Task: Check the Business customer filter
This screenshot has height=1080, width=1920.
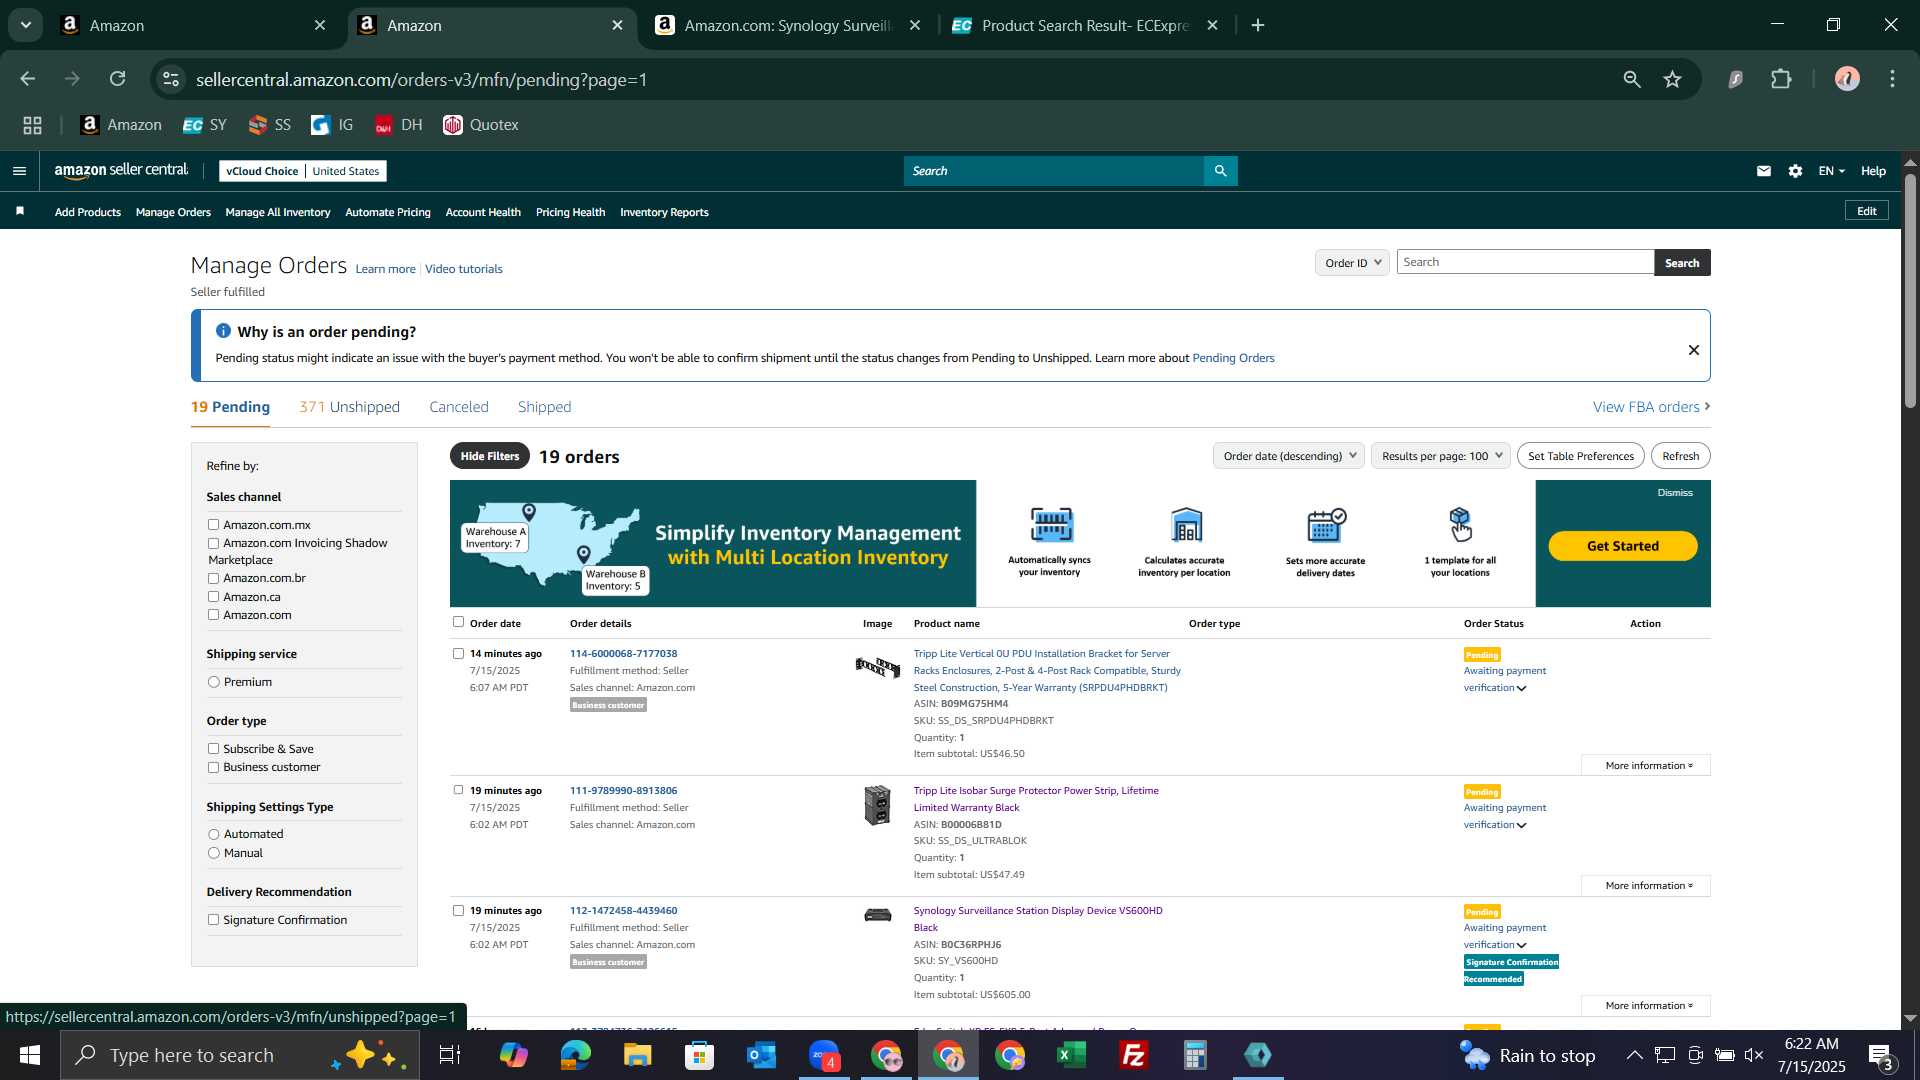Action: click(213, 767)
